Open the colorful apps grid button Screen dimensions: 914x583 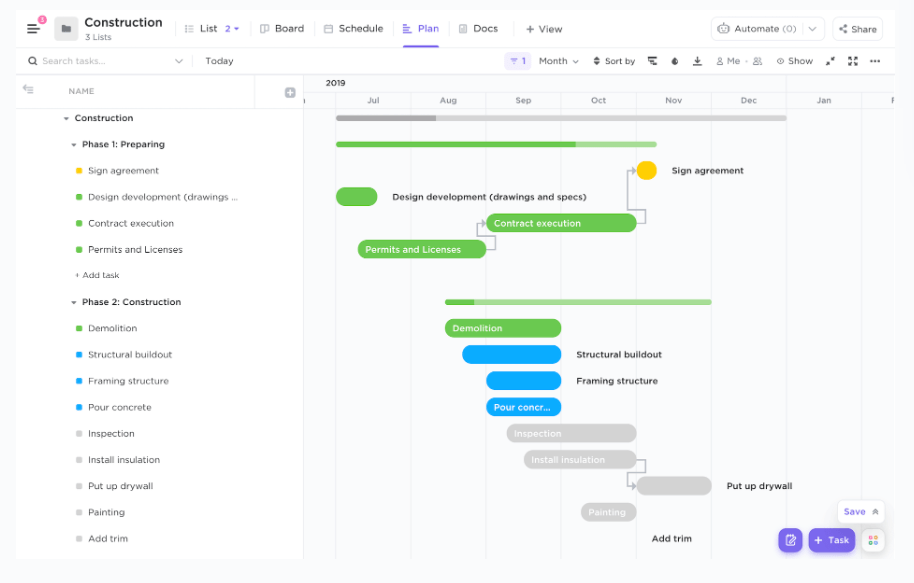[873, 540]
